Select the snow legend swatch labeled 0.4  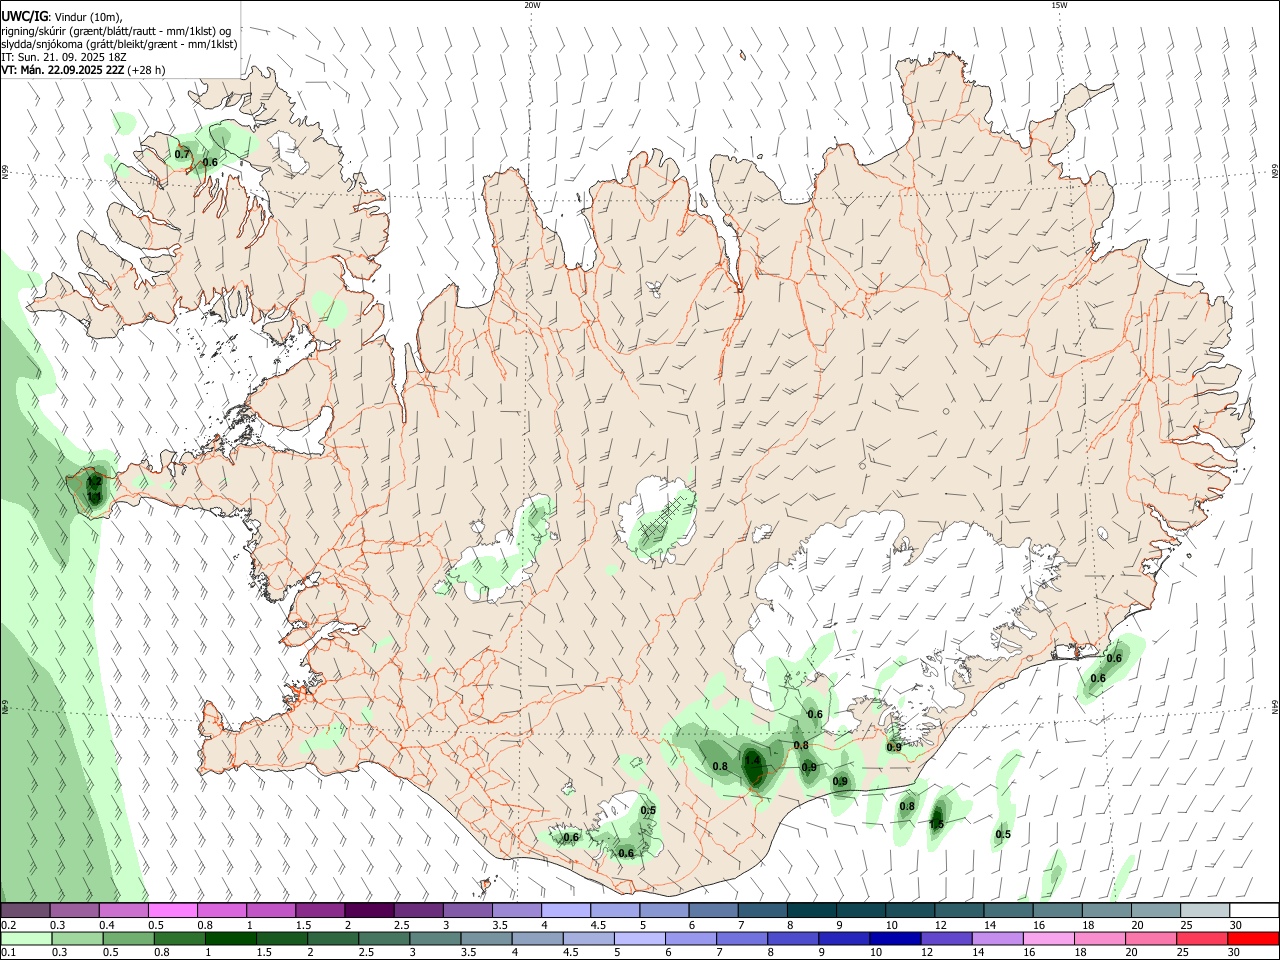(123, 911)
